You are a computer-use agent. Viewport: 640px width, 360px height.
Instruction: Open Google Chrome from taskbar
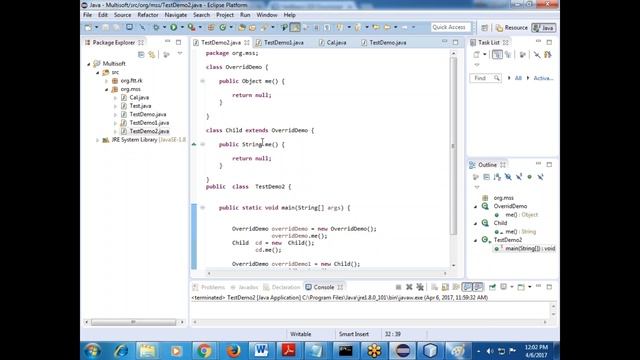pos(204,351)
